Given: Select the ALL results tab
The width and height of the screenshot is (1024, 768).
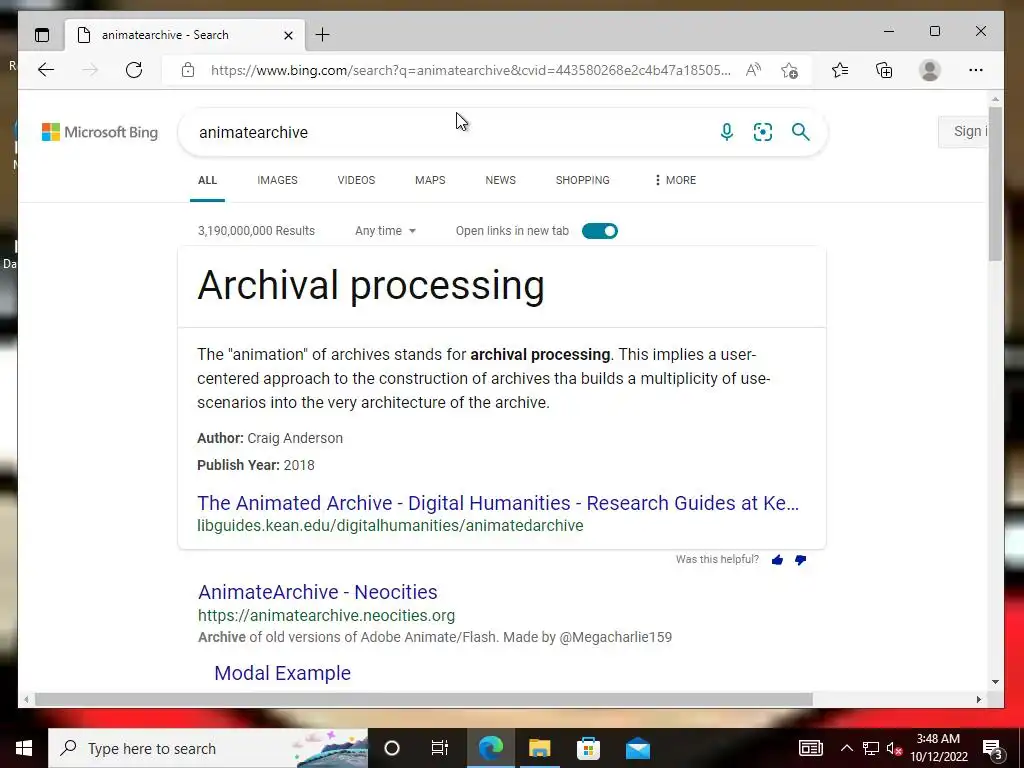Looking at the screenshot, I should [207, 180].
